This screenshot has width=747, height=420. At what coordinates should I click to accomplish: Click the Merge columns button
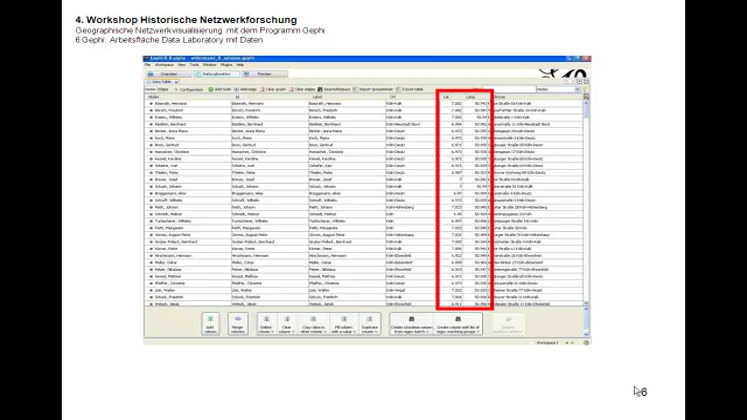pos(238,324)
